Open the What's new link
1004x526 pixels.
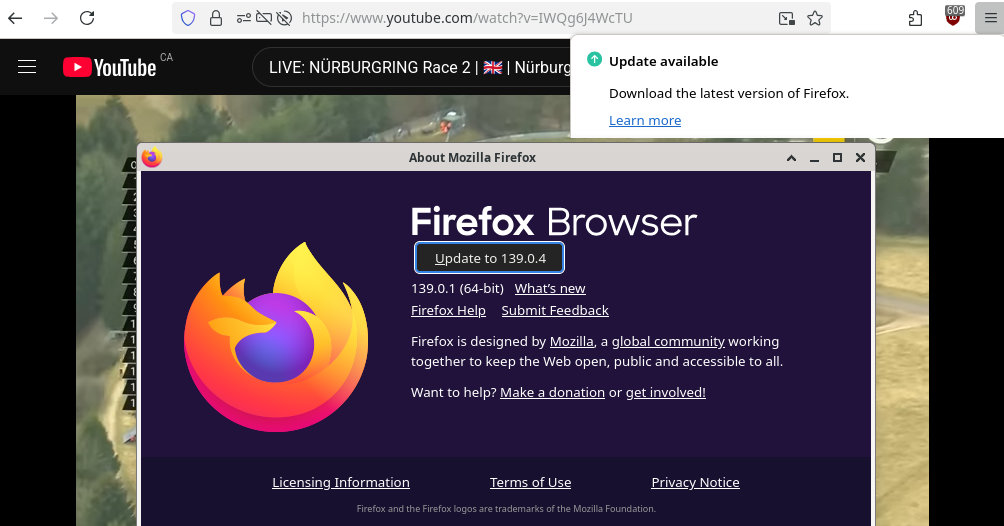point(550,288)
